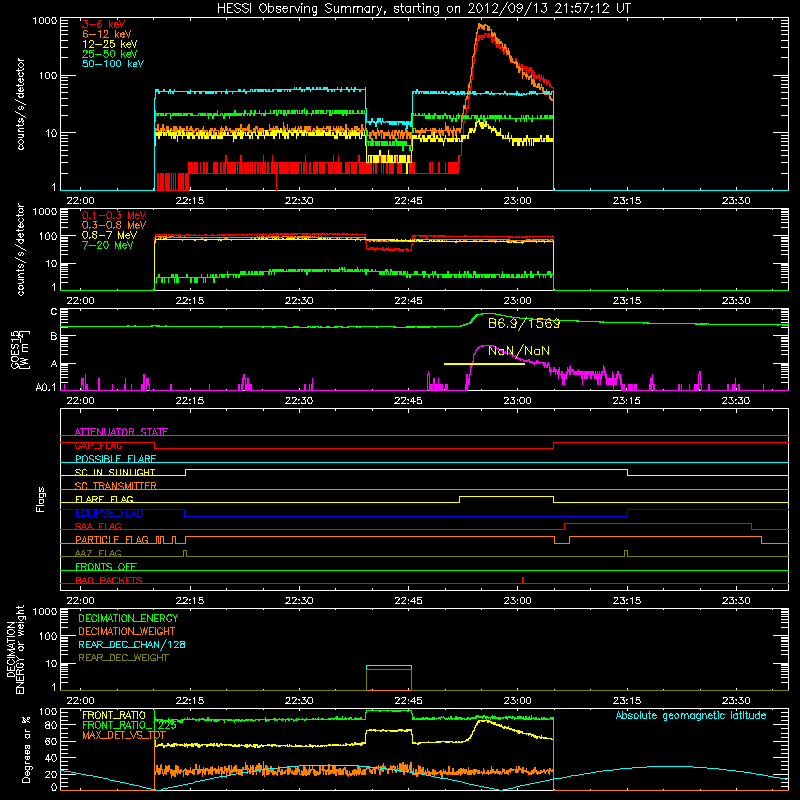The image size is (800, 800).
Task: Click the Absolute geomagnetic latitude label
Action: pyautogui.click(x=691, y=716)
